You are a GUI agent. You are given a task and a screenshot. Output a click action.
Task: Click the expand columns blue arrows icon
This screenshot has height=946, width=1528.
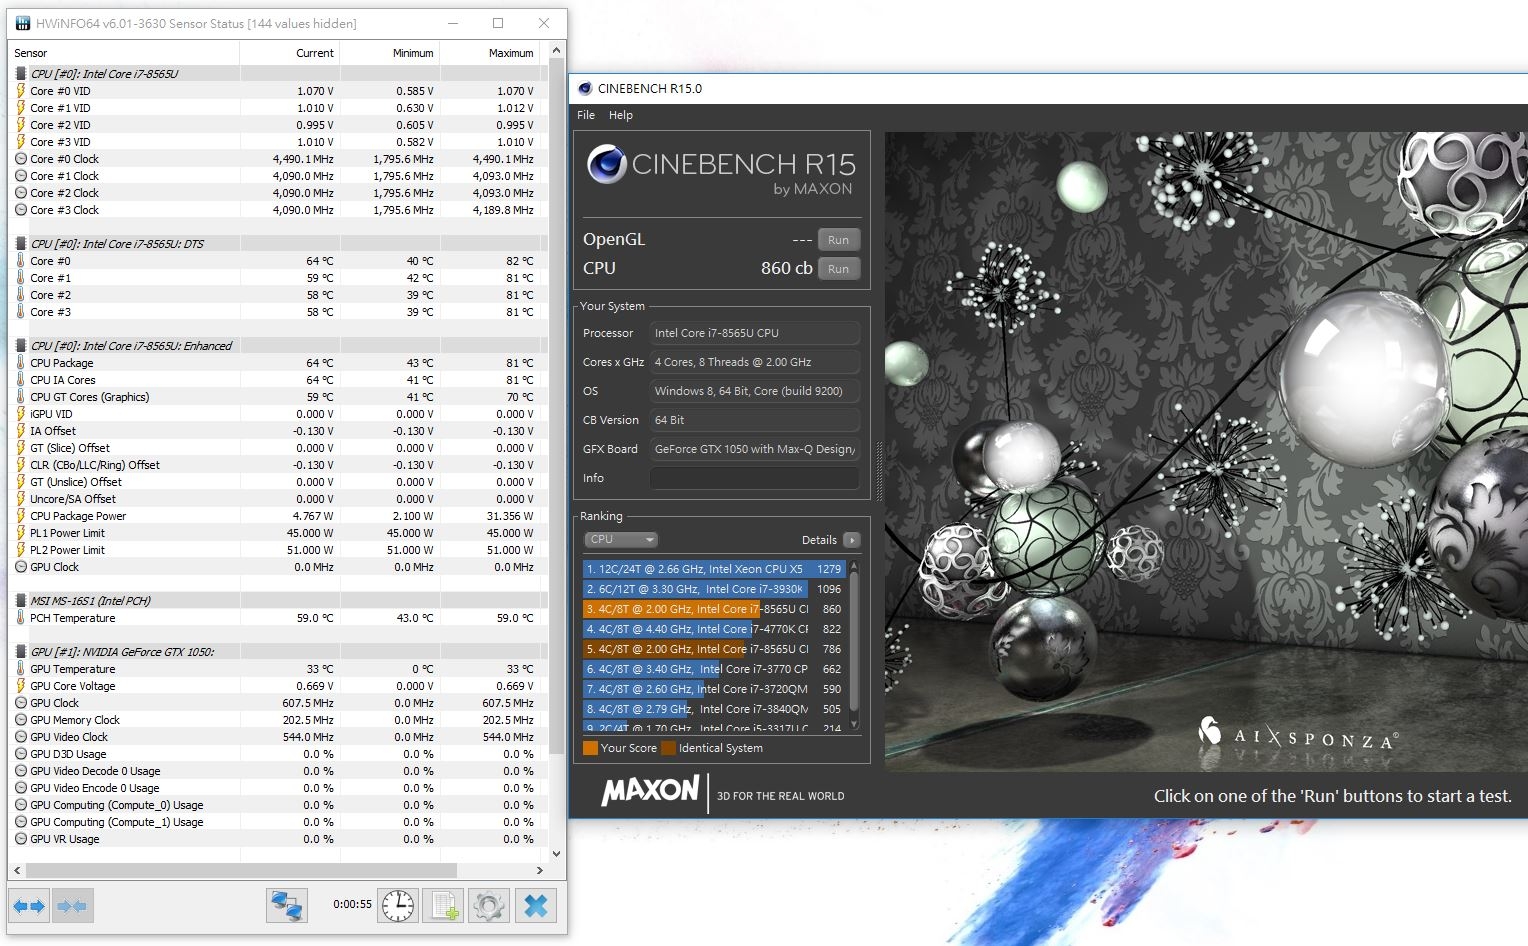(x=28, y=906)
